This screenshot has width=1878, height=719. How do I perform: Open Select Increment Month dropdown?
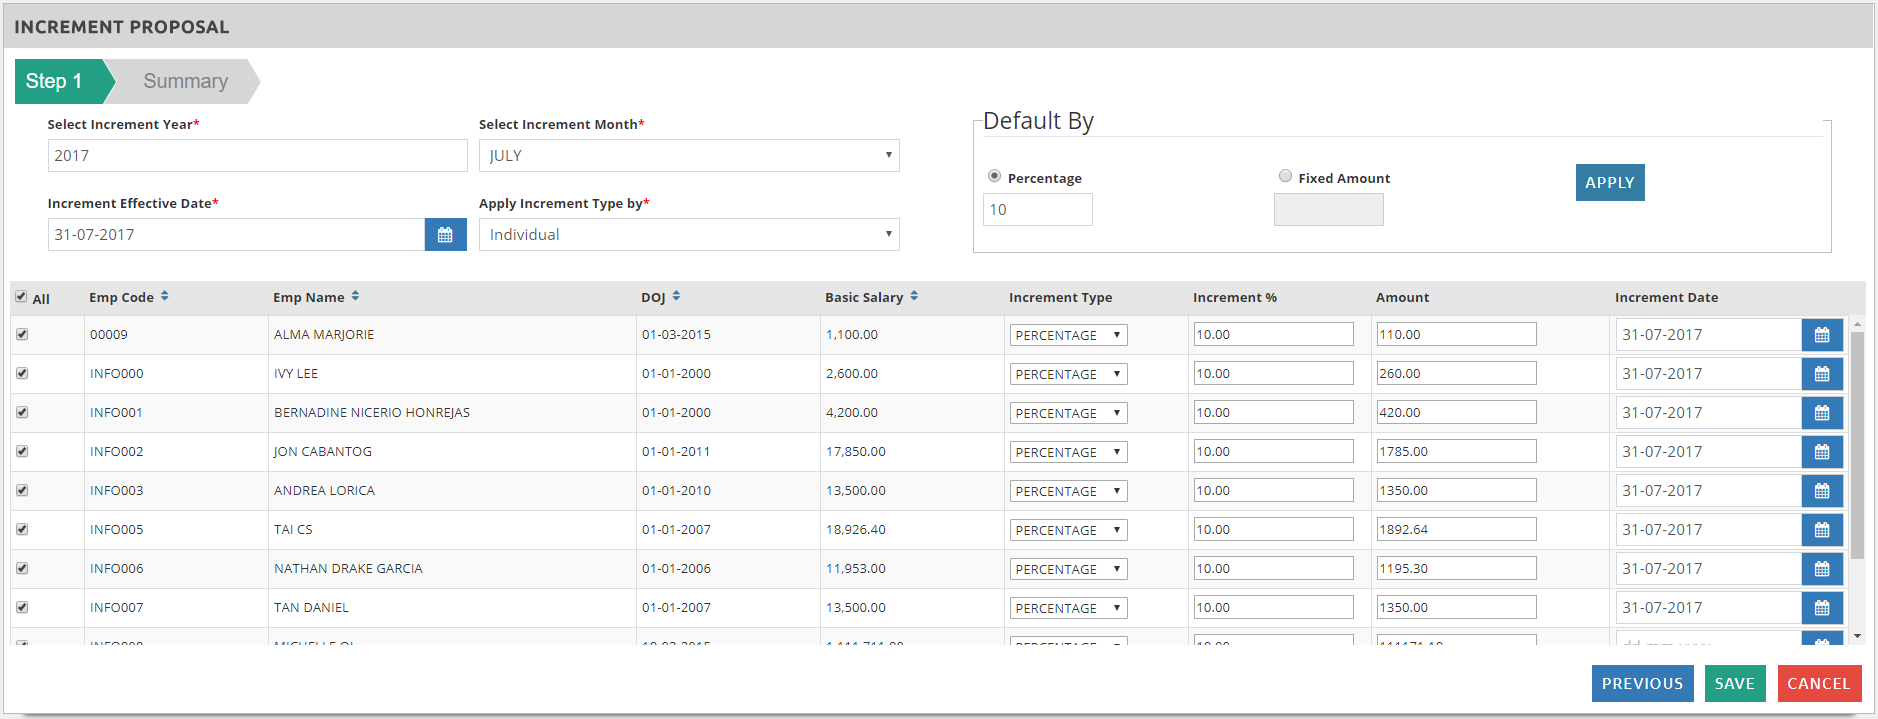[688, 156]
